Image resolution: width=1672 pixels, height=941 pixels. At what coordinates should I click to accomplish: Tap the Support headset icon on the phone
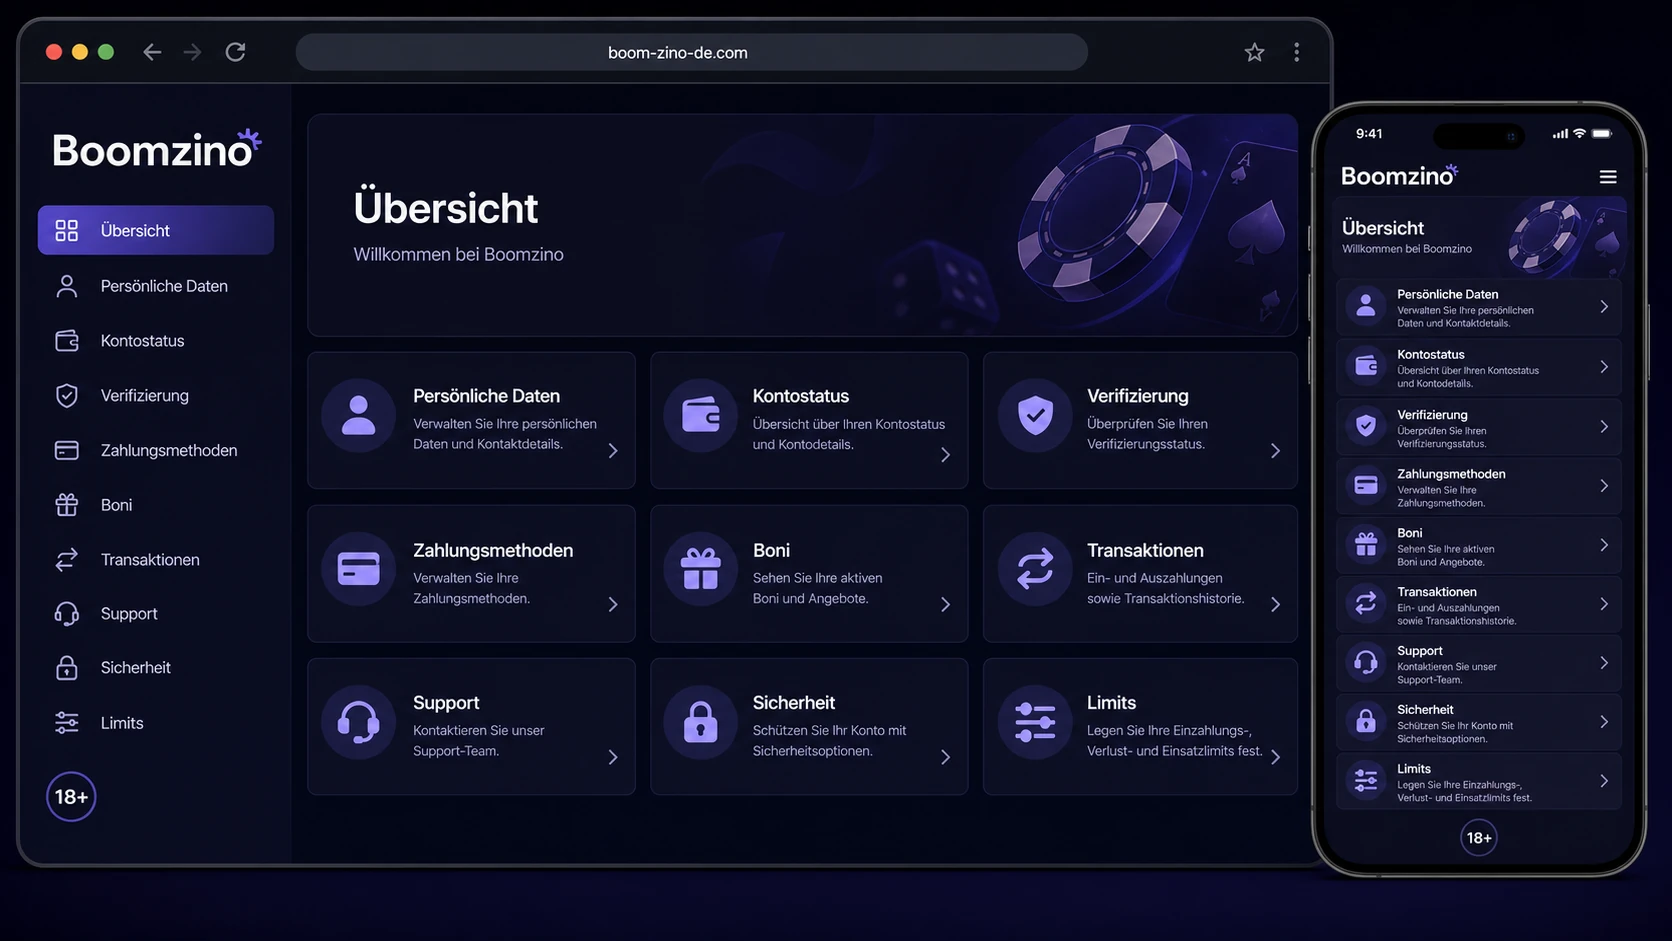pos(1366,663)
